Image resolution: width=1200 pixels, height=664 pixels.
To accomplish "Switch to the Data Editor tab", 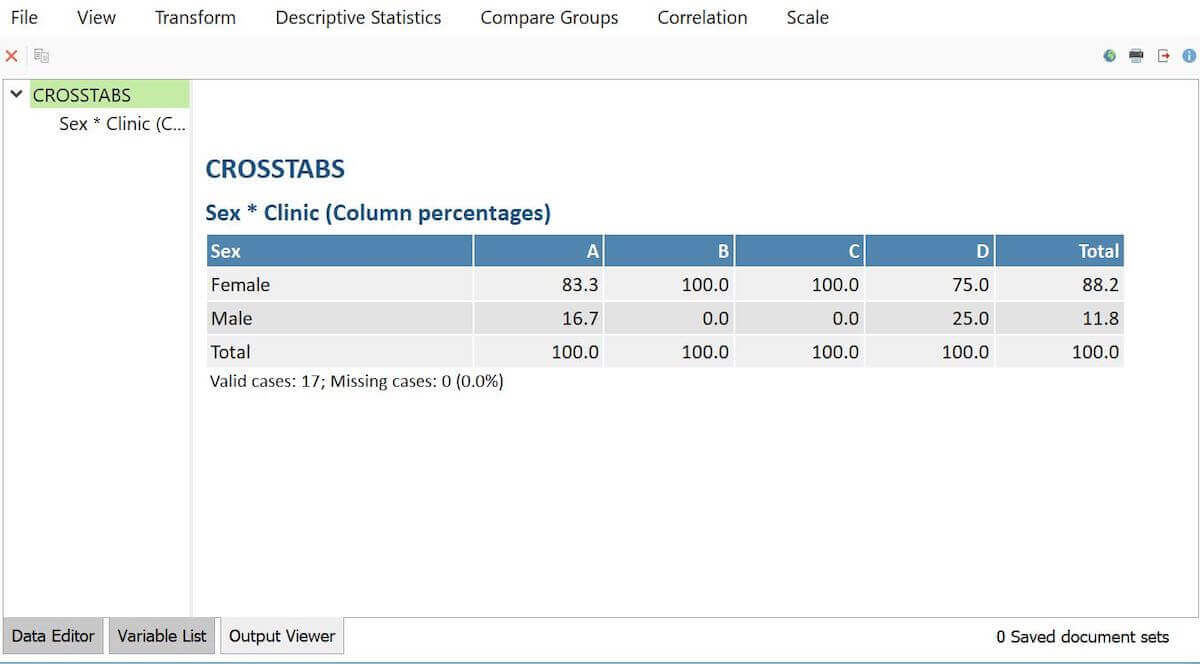I will coord(53,636).
